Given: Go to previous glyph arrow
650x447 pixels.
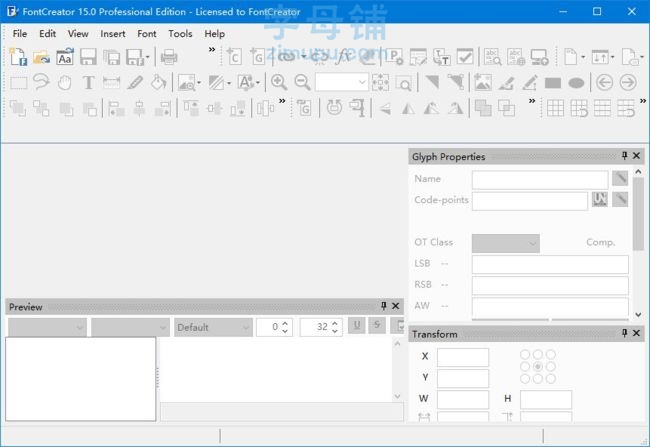Looking at the screenshot, I should click(x=604, y=83).
